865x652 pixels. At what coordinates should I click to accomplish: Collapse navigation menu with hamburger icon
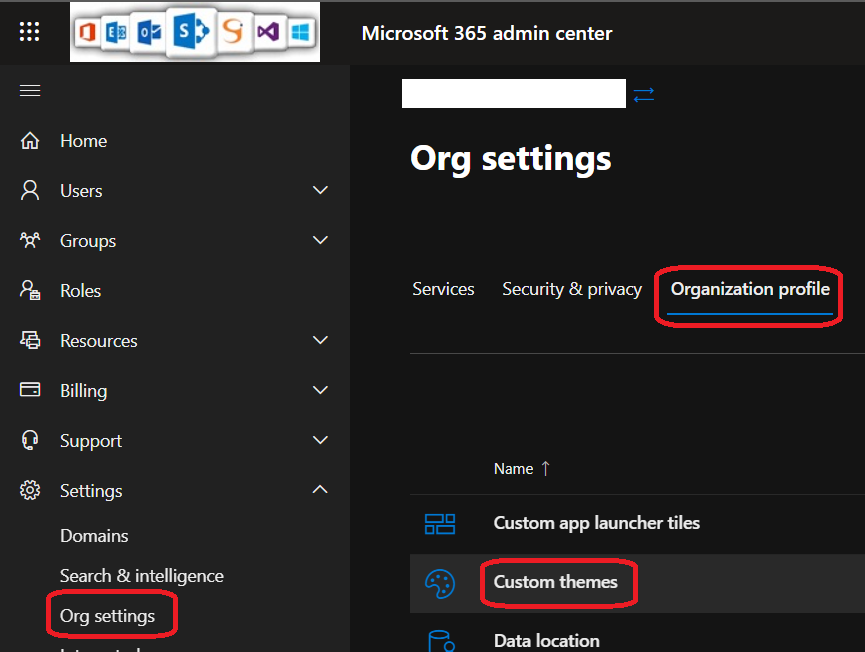30,91
